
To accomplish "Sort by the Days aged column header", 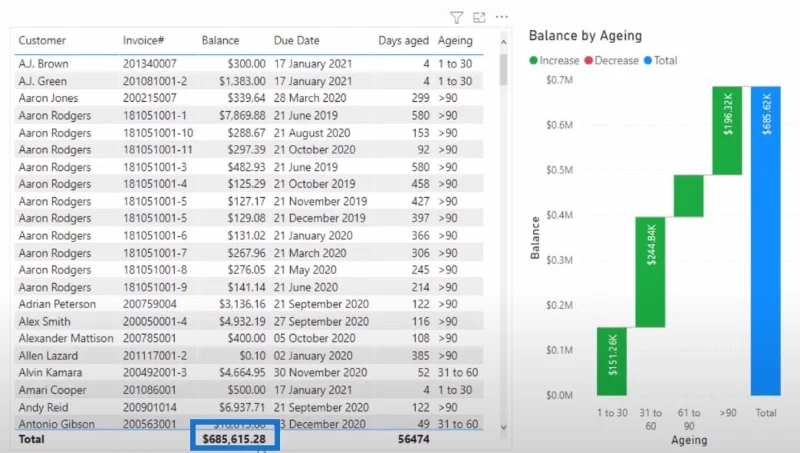I will (403, 40).
